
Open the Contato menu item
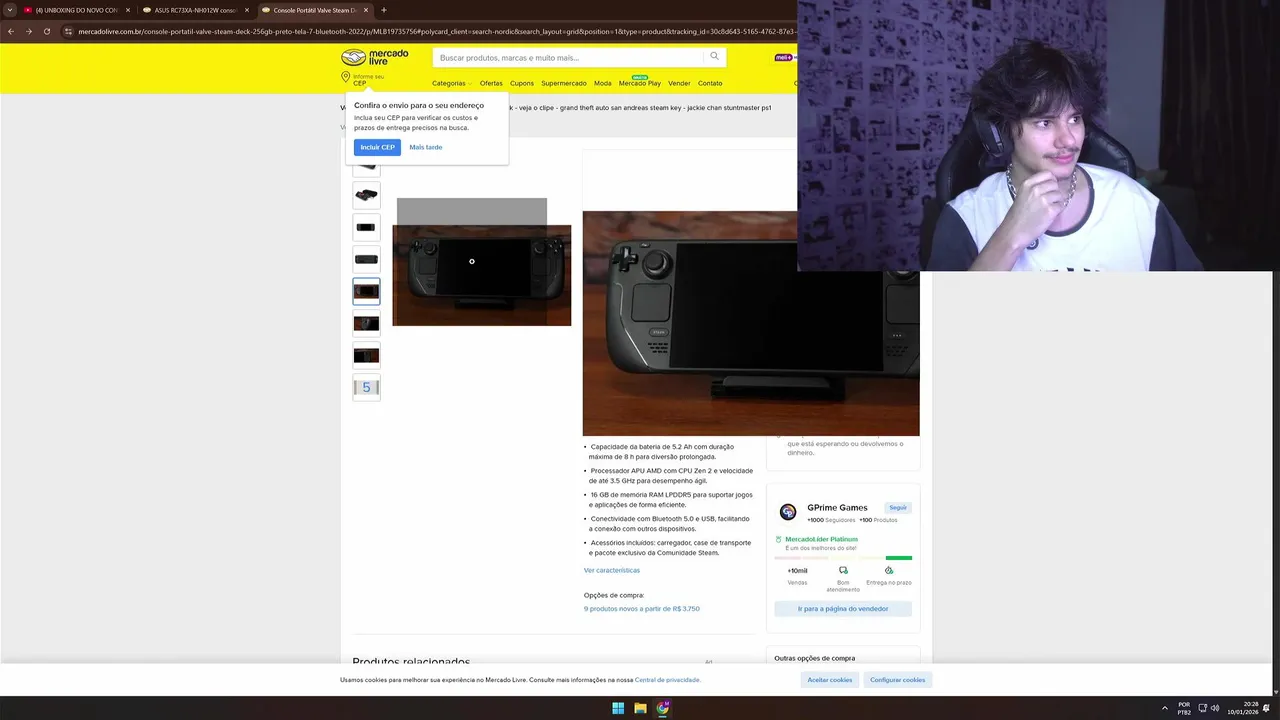710,83
